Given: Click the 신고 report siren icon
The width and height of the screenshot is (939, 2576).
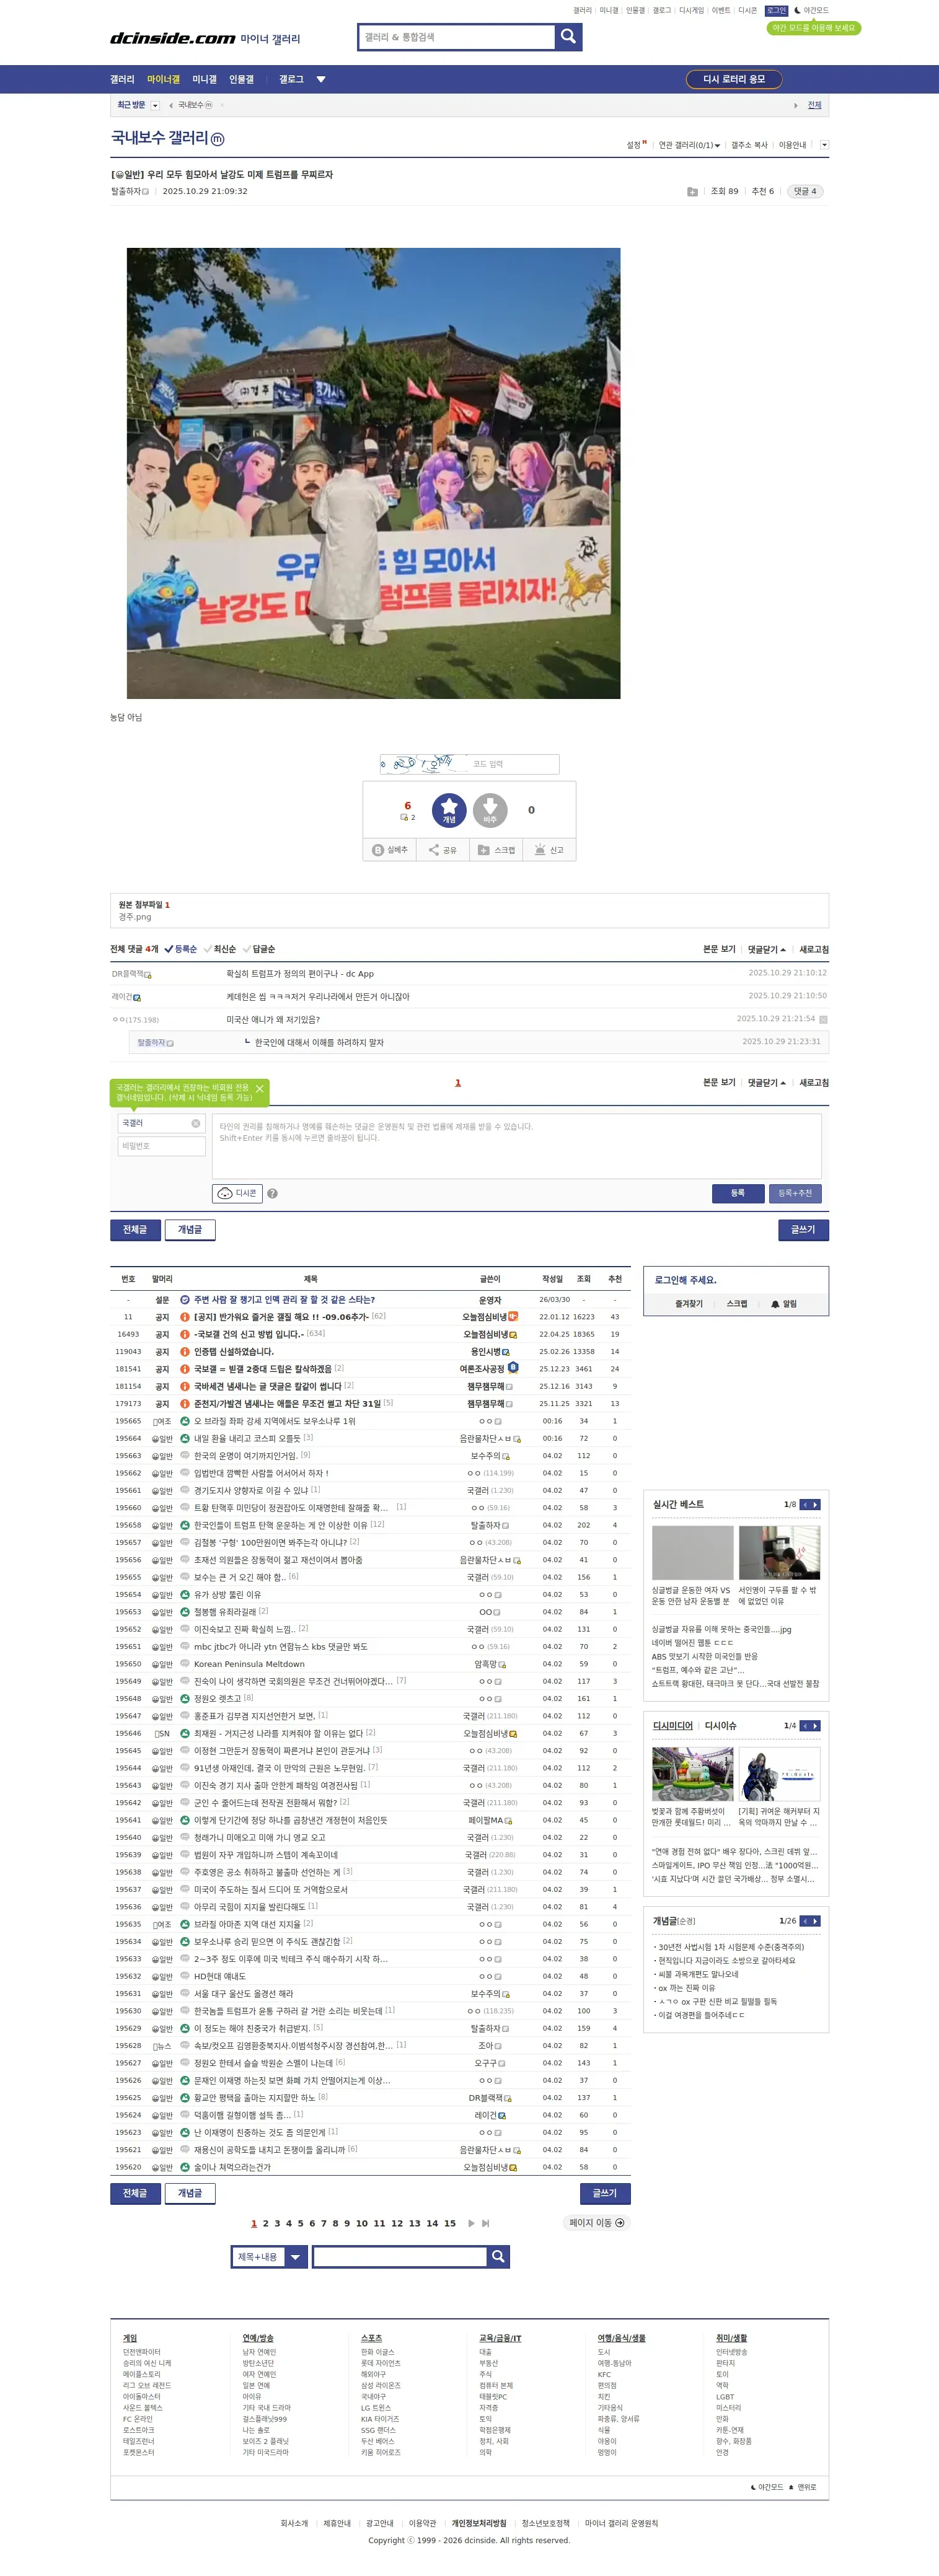Looking at the screenshot, I should 540,850.
